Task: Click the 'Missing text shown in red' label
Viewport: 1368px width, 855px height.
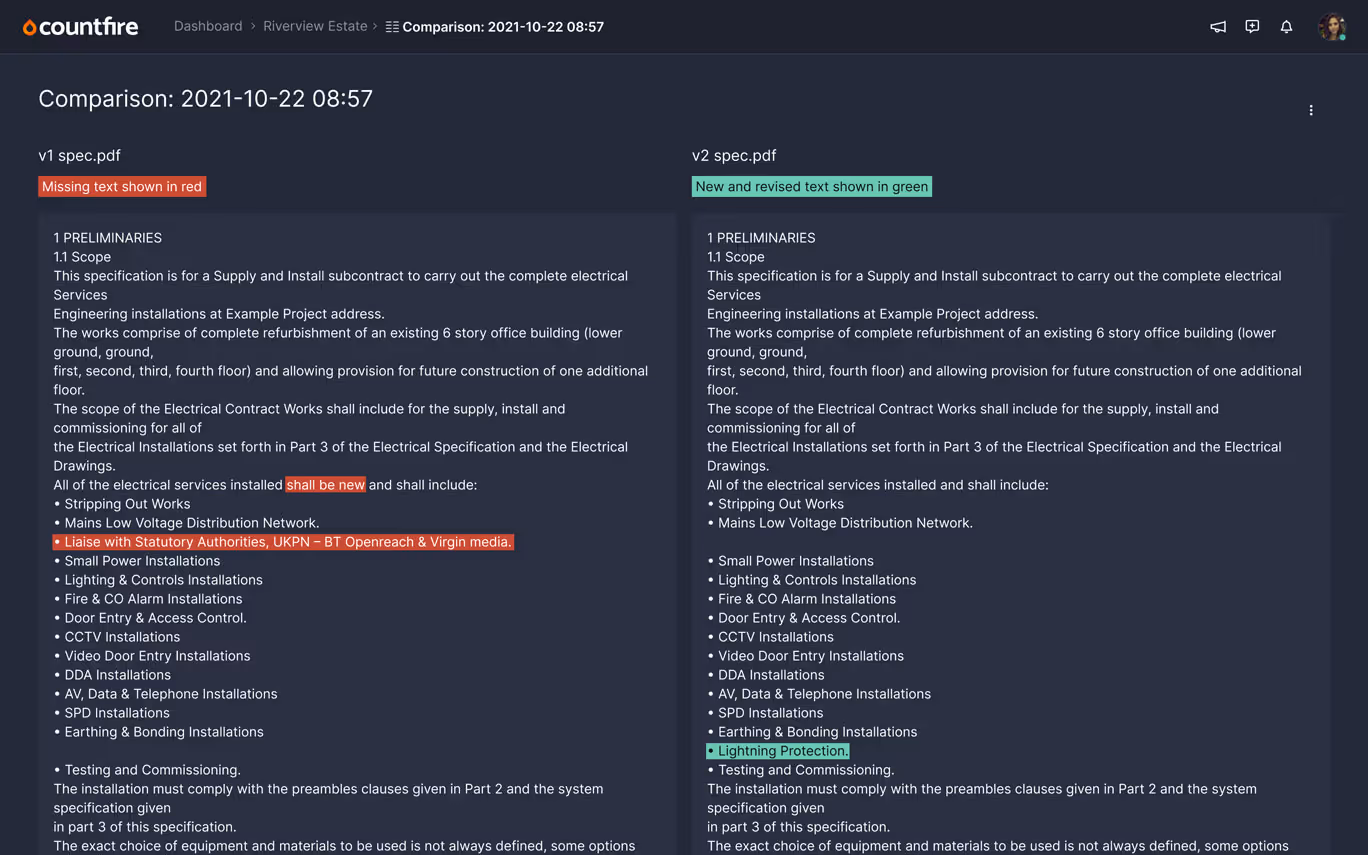Action: [122, 187]
